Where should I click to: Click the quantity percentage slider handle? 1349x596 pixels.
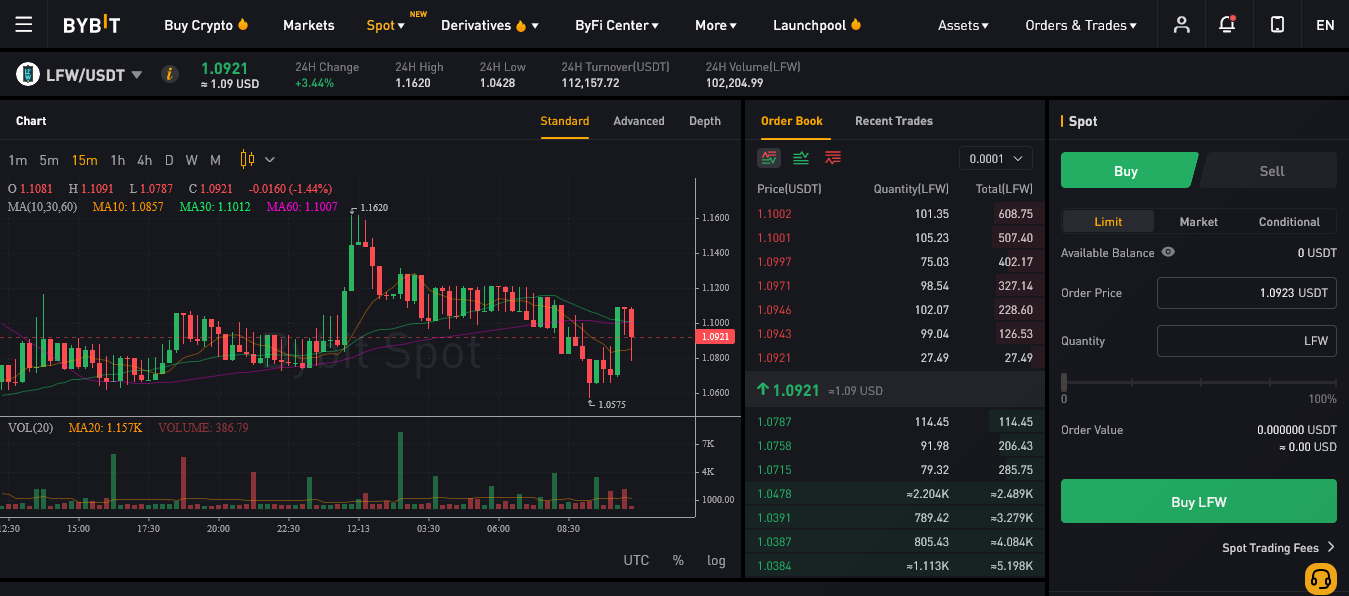click(1064, 381)
